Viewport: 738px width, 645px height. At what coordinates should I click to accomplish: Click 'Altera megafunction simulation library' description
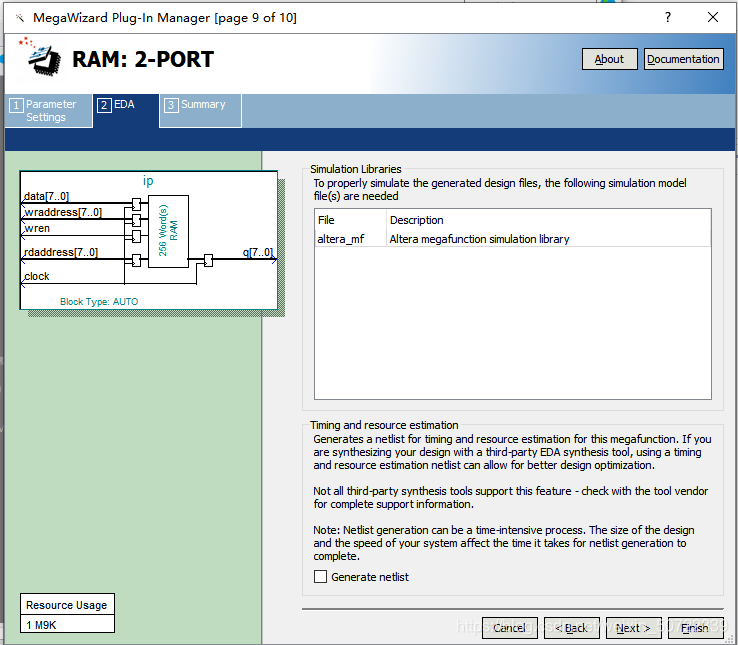[x=479, y=239]
